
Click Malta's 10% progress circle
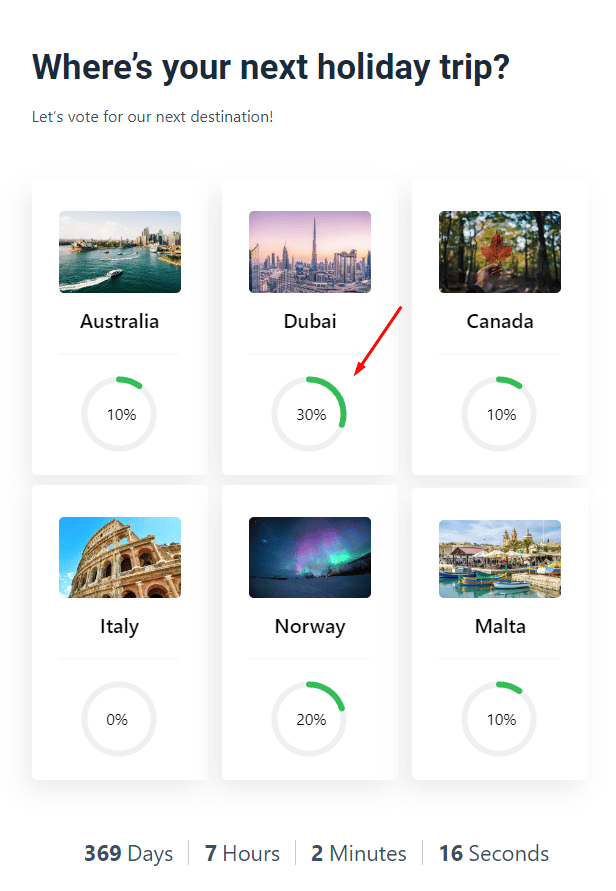[499, 719]
